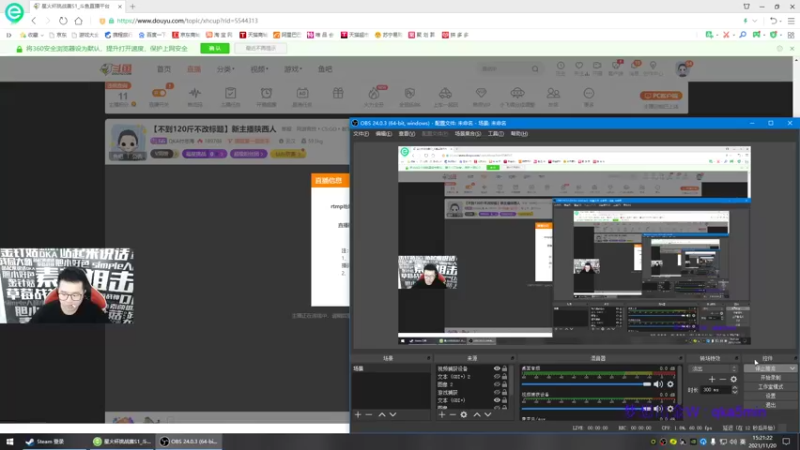Screen dimensions: 800x450
Task: Move the source down in the Sources panel
Action: click(488, 415)
